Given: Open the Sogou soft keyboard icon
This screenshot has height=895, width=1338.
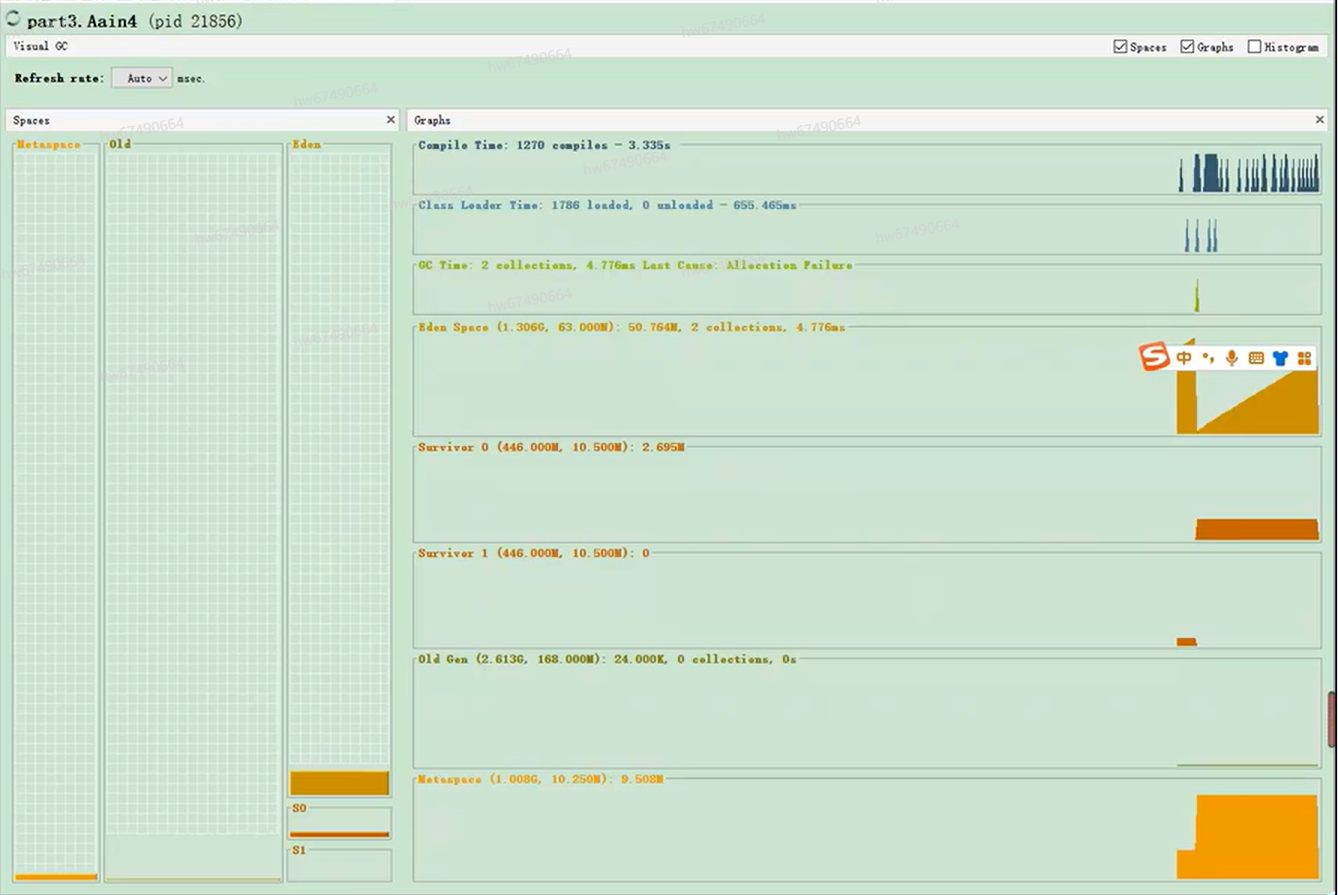Looking at the screenshot, I should (x=1256, y=358).
